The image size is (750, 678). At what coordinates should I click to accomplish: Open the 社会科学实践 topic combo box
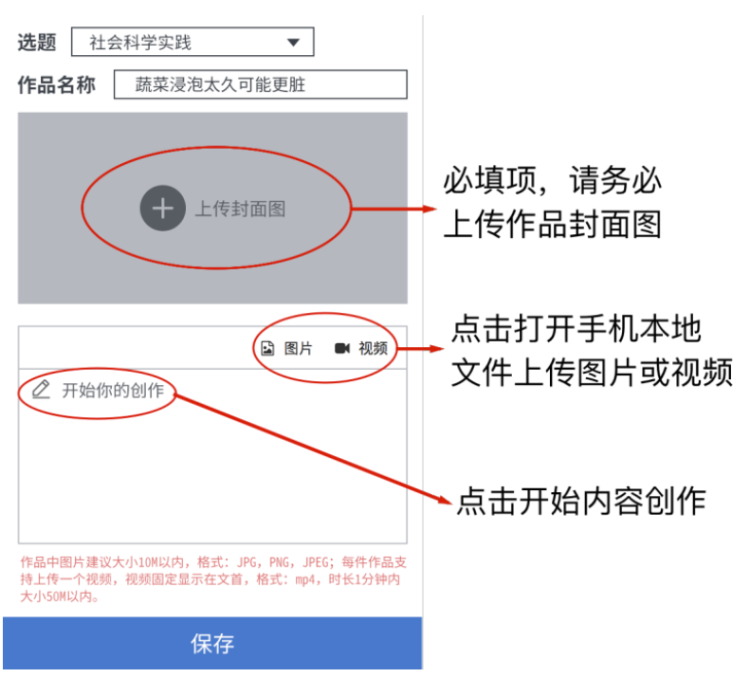pos(193,42)
